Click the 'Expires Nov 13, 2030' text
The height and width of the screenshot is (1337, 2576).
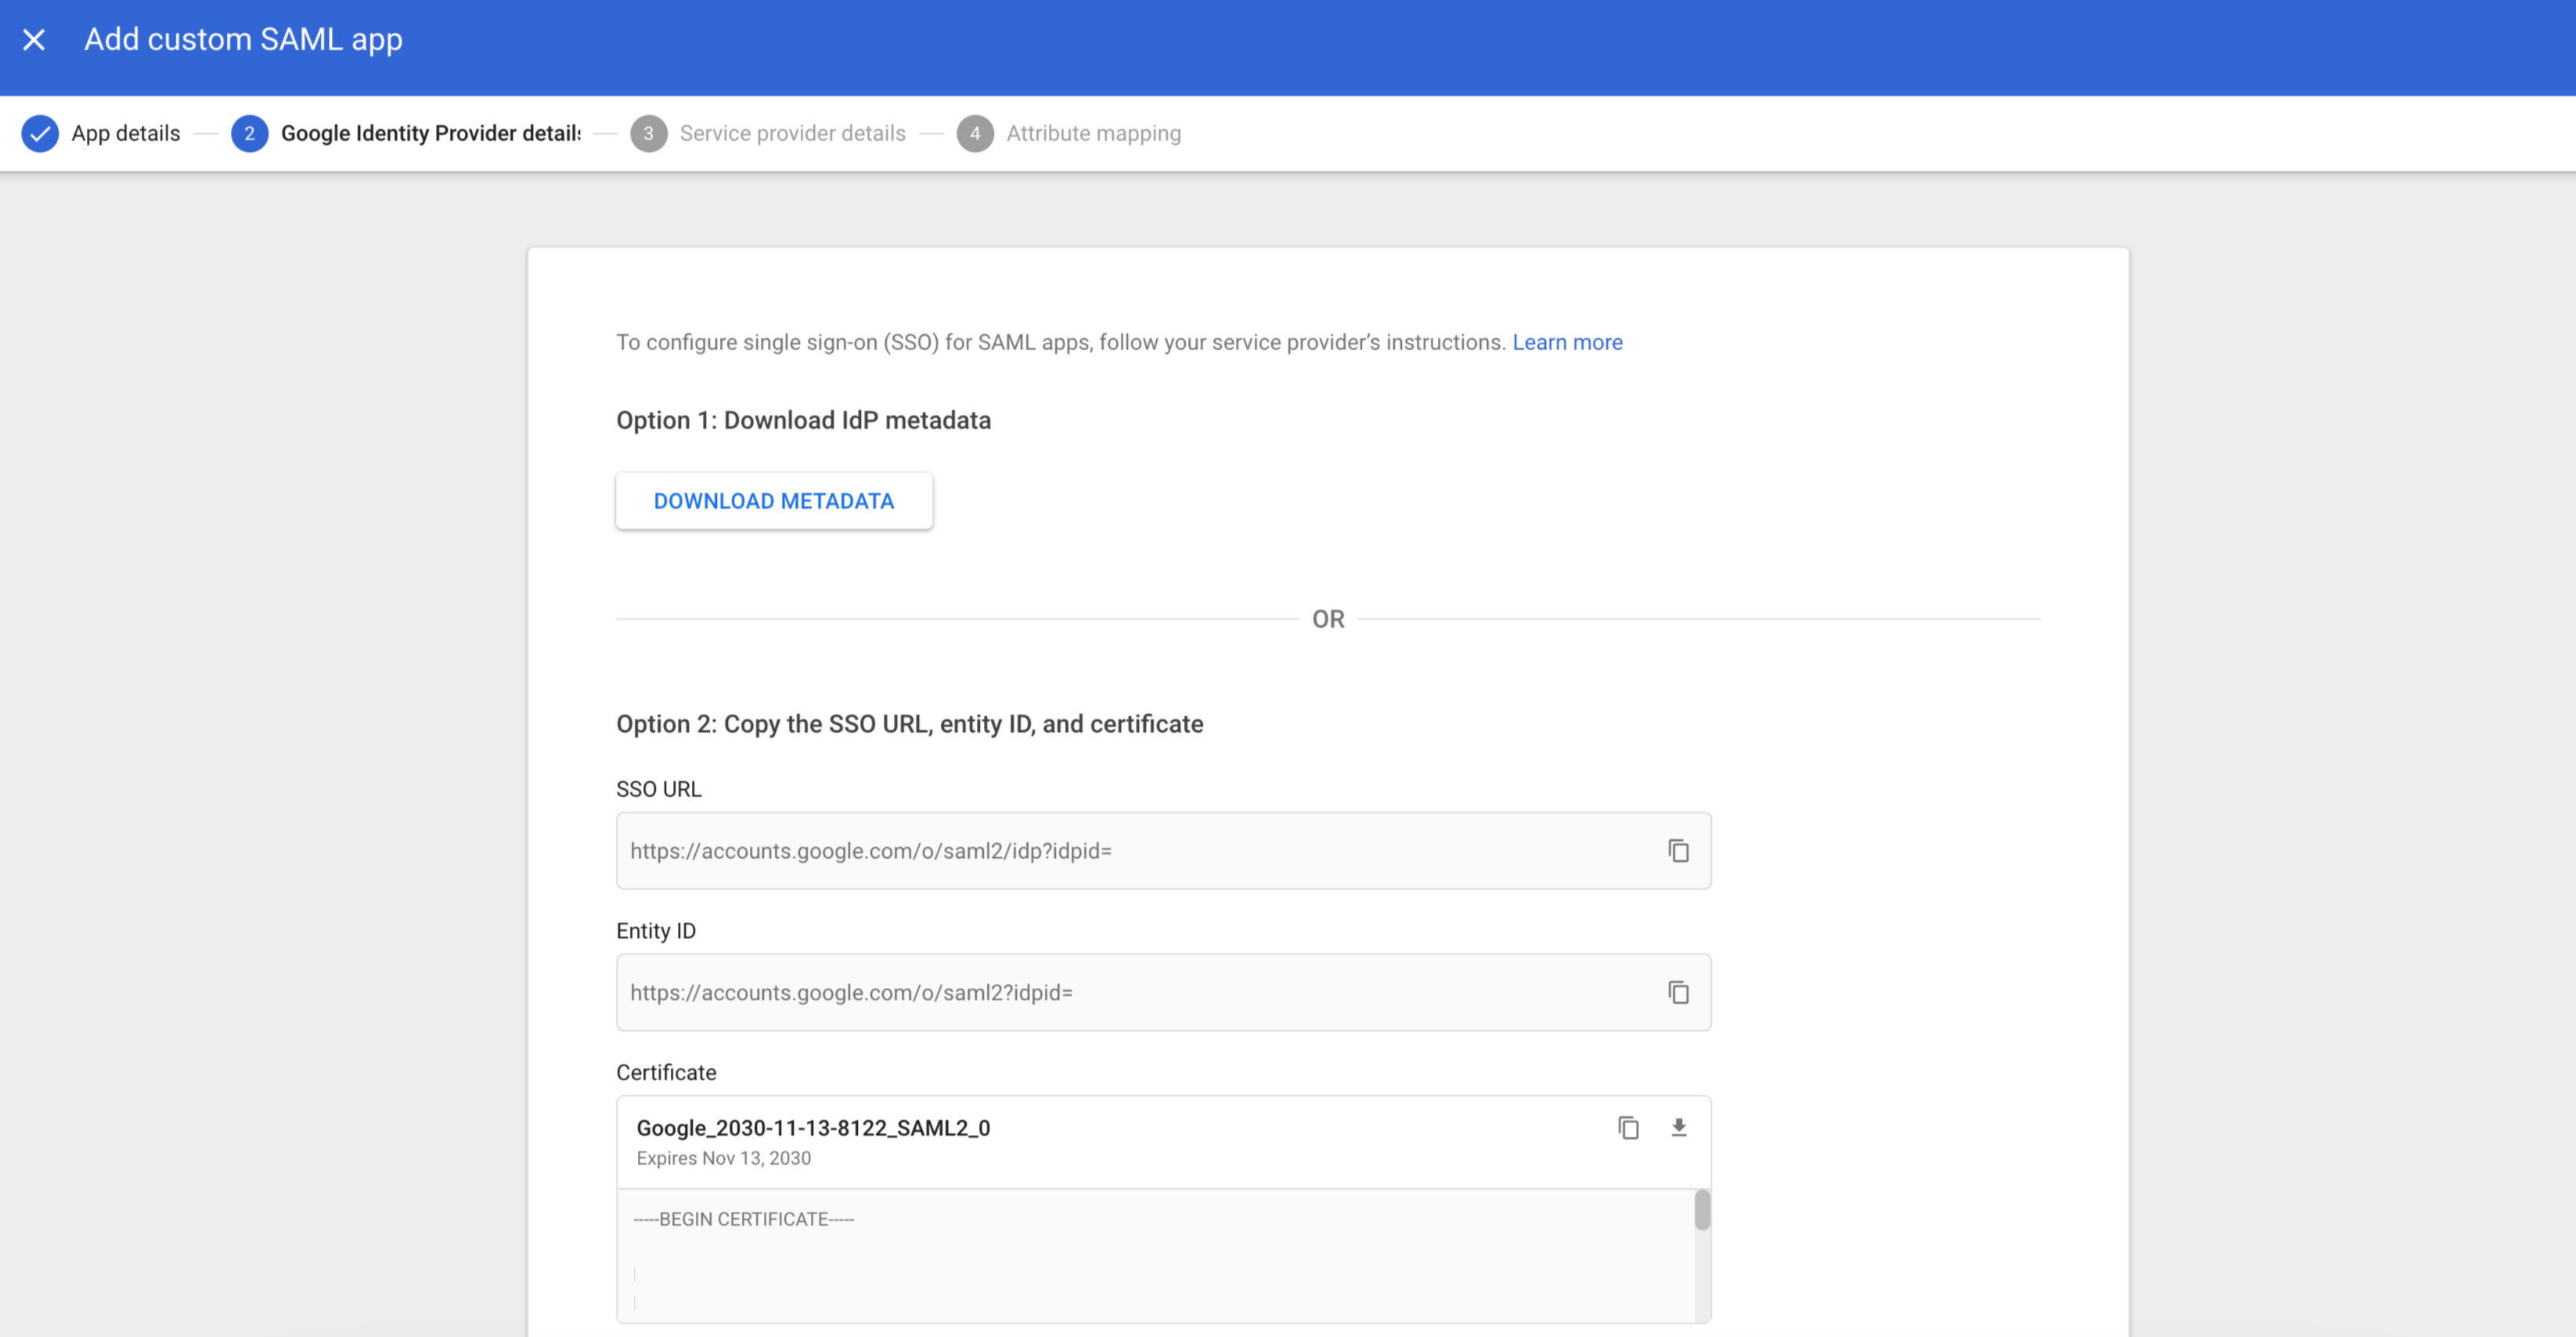(x=724, y=1159)
